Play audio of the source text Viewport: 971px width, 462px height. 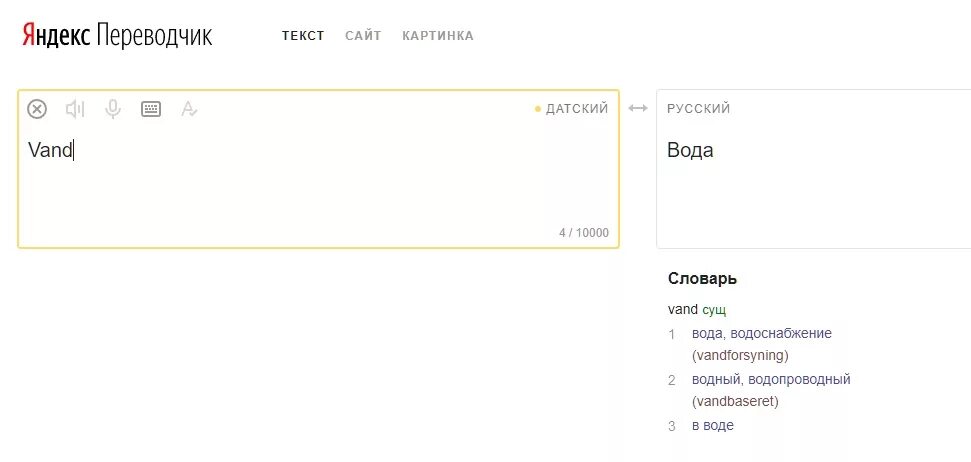tap(75, 109)
